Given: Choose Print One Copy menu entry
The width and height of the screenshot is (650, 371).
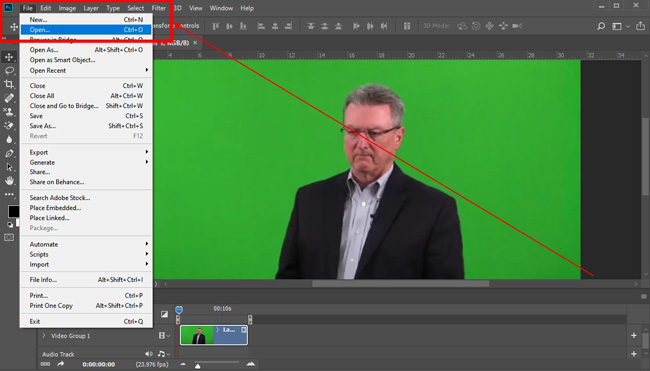Looking at the screenshot, I should click(86, 306).
